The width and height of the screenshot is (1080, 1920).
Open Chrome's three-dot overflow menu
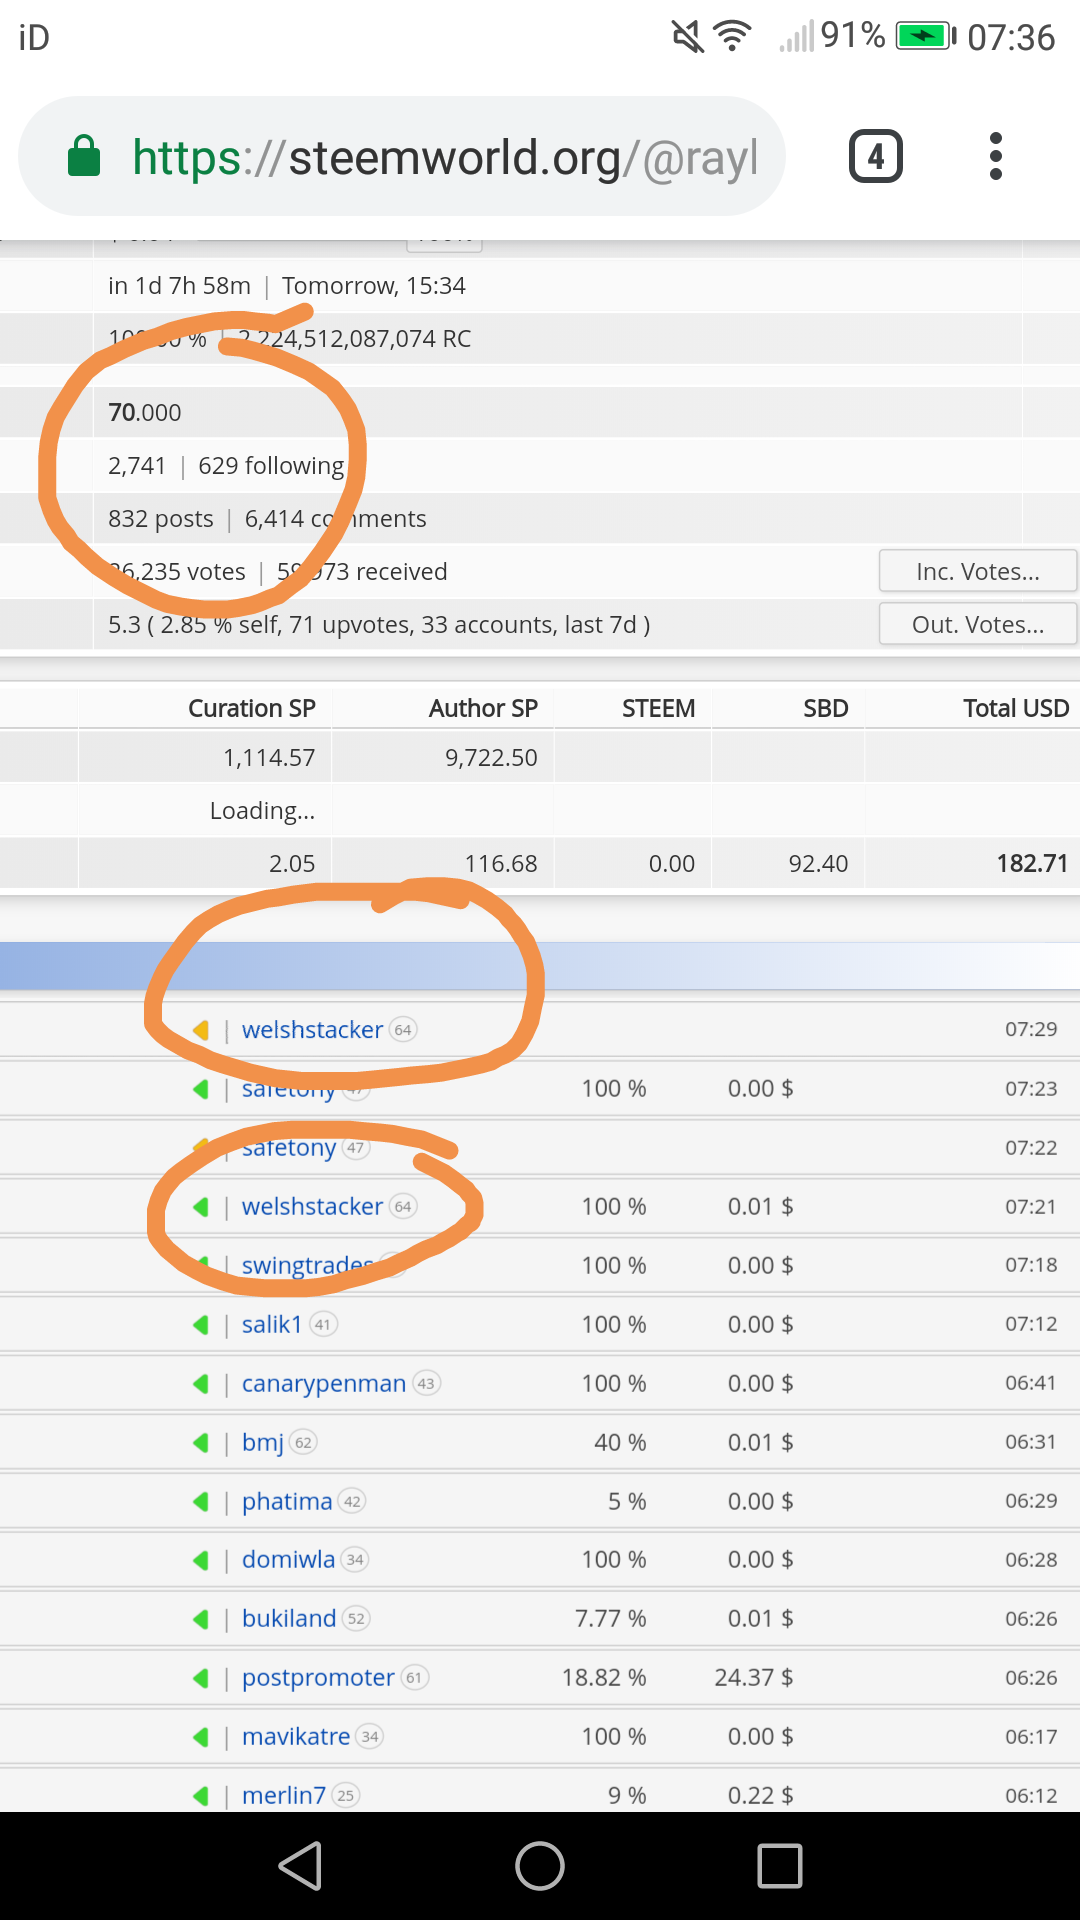[x=995, y=156]
